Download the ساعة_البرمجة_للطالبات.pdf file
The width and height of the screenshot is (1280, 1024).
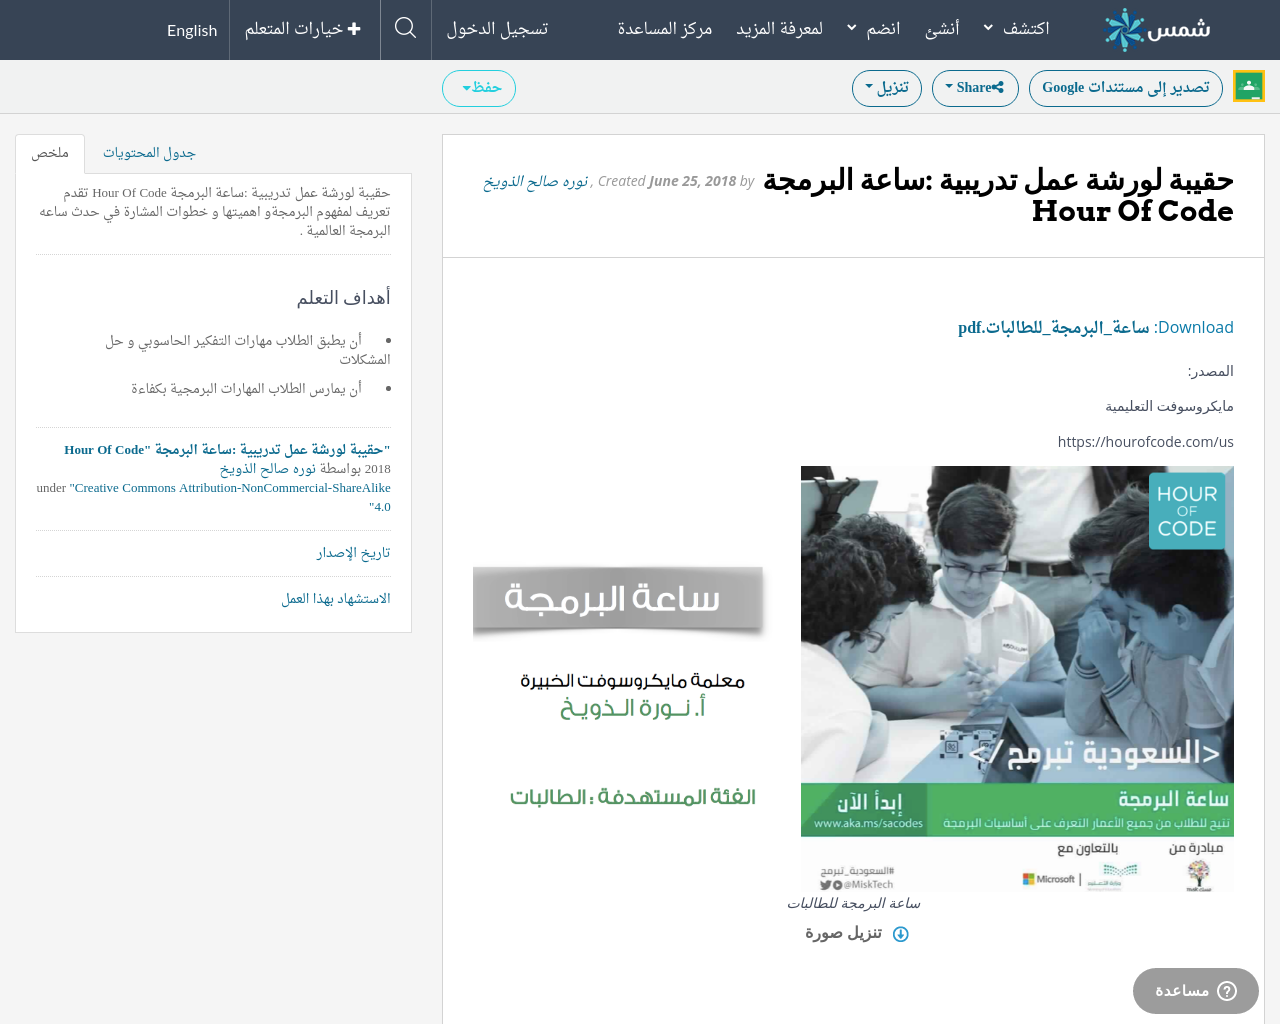click(x=1053, y=328)
